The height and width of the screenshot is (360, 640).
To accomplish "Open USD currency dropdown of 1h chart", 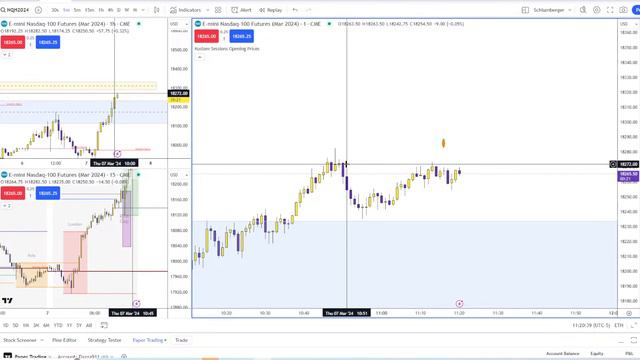I will (179, 24).
